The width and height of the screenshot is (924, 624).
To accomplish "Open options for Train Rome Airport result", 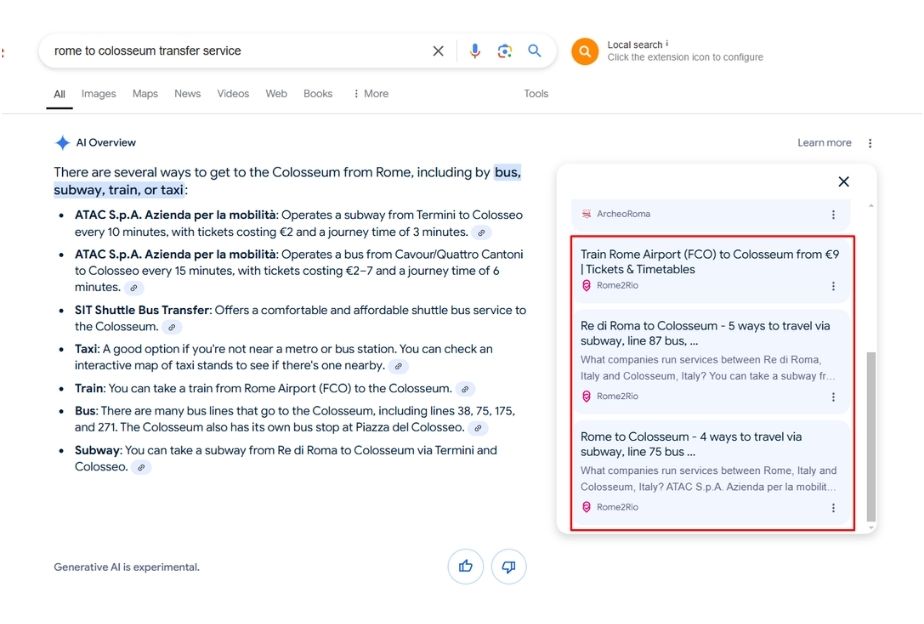I will pyautogui.click(x=833, y=286).
